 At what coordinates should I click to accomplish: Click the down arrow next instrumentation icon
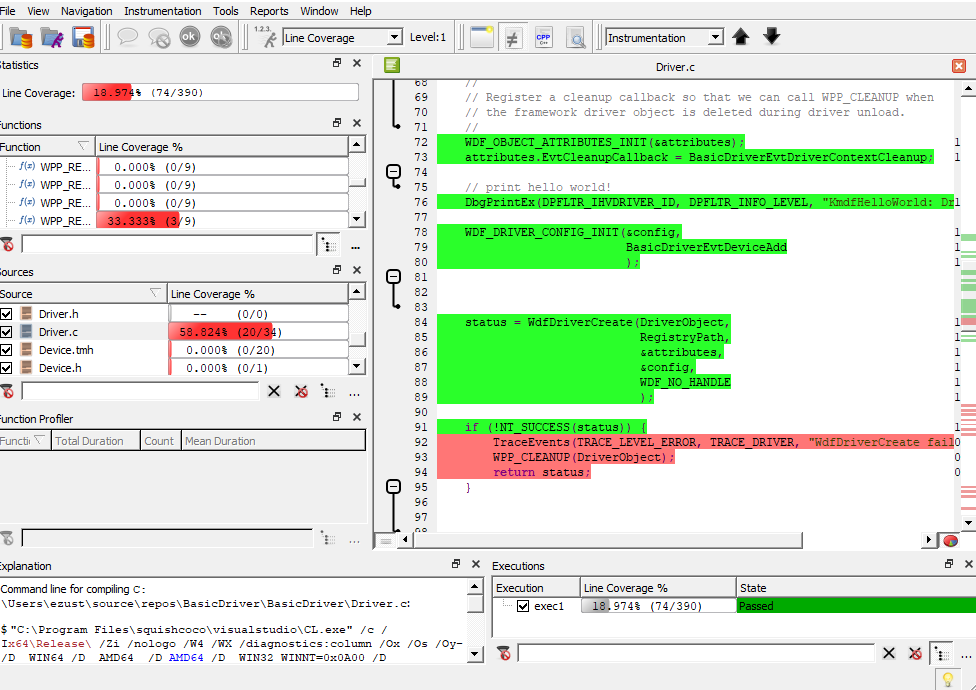pos(771,37)
